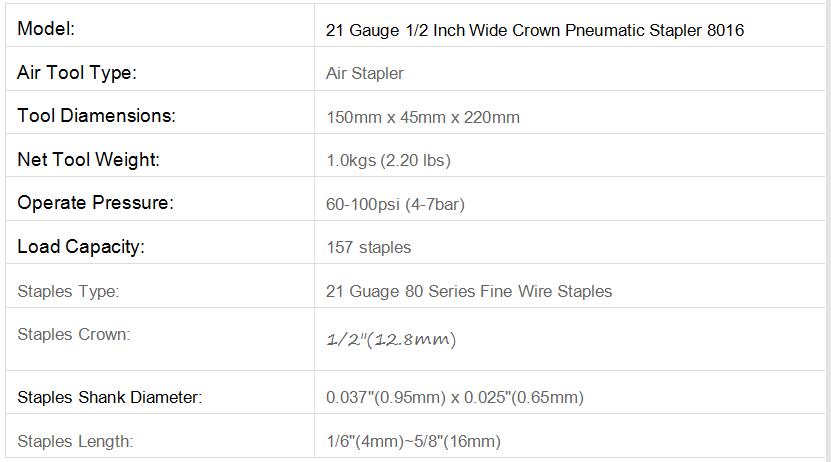
Task: Click the Operate Pressure label
Action: pos(95,203)
